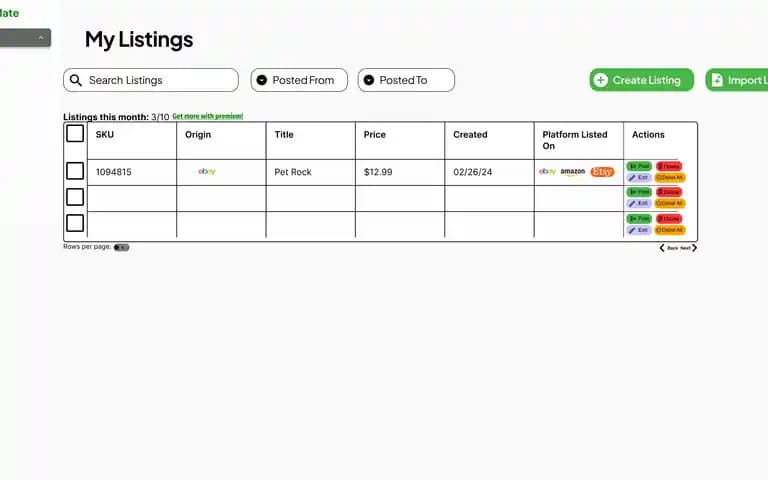This screenshot has width=768, height=480.
Task: Click the Create Listing button
Action: click(641, 80)
